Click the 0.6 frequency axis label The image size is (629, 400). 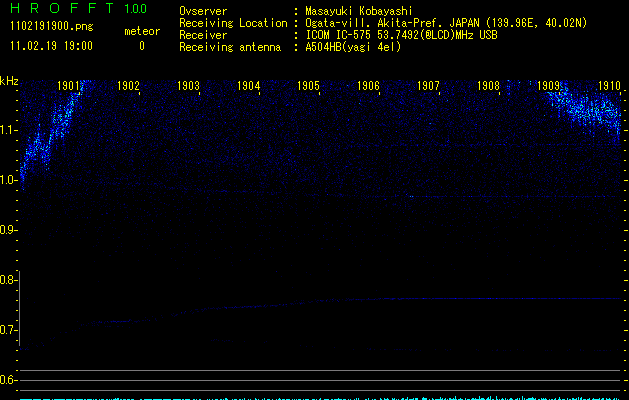[x=8, y=380]
